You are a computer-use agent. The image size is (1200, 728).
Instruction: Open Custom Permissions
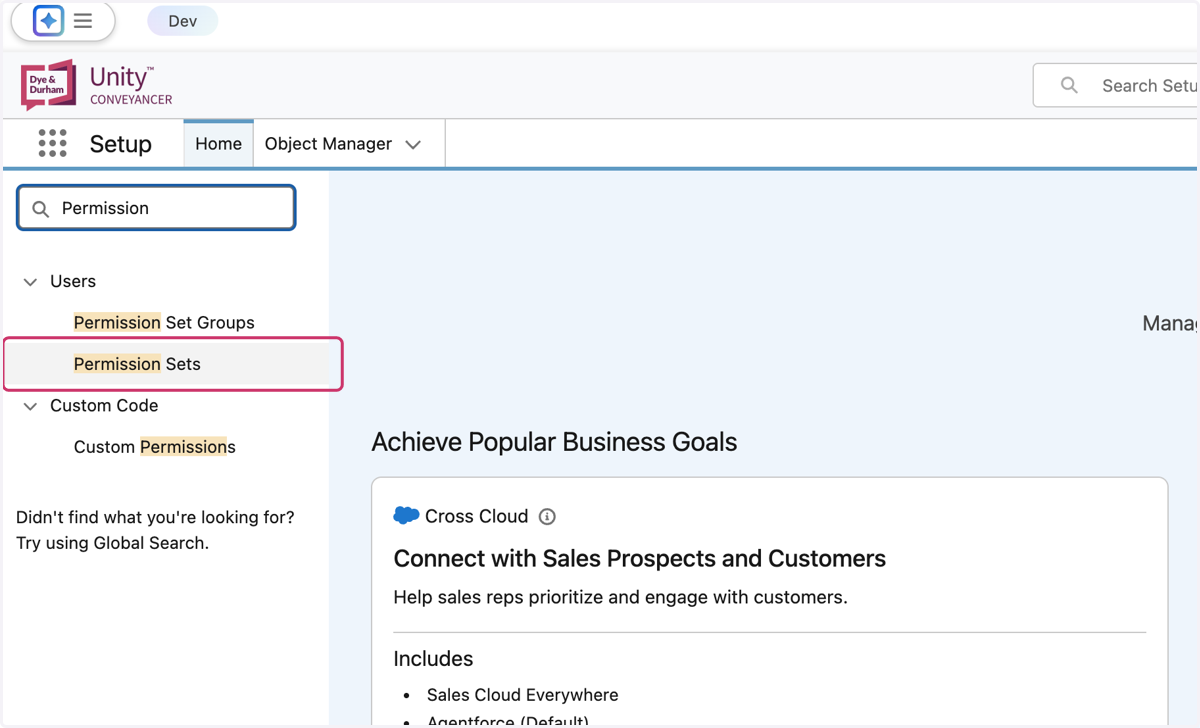tap(154, 447)
